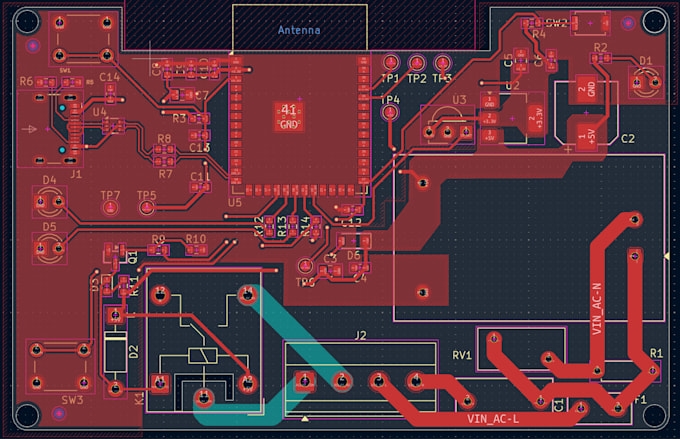Select relay K1 pad A2
Viewport: 680px width, 439px height.
(248, 383)
